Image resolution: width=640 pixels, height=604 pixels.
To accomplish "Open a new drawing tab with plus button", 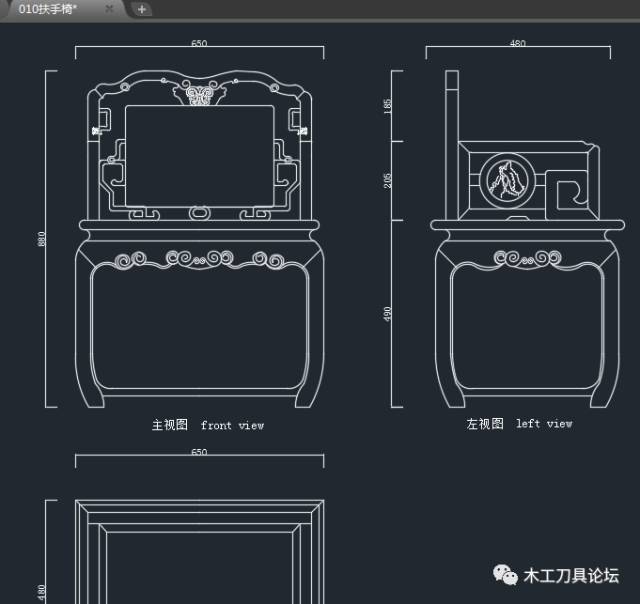I will coord(142,9).
